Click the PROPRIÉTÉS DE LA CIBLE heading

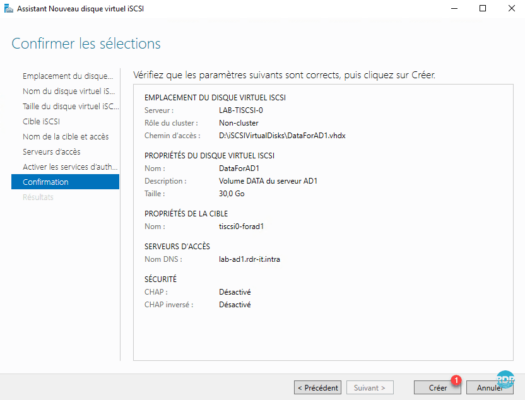click(186, 214)
